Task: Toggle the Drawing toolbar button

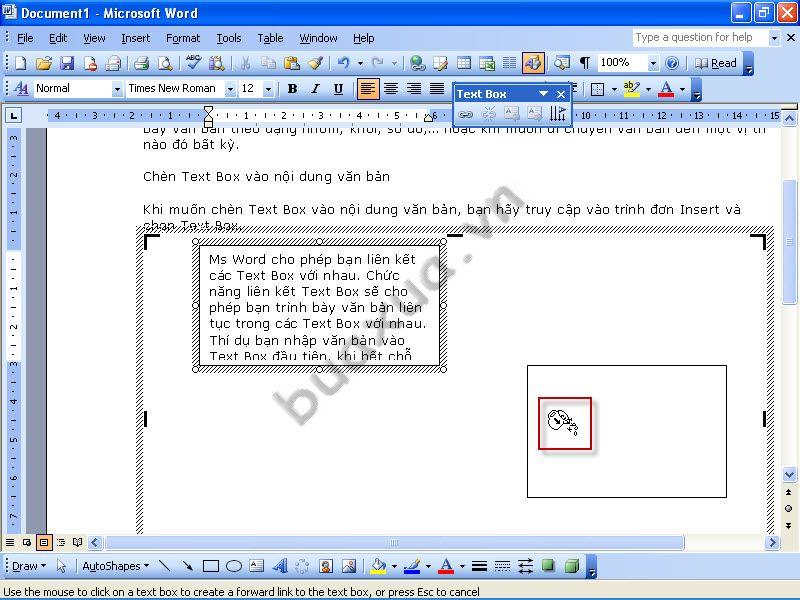Action: click(x=533, y=63)
